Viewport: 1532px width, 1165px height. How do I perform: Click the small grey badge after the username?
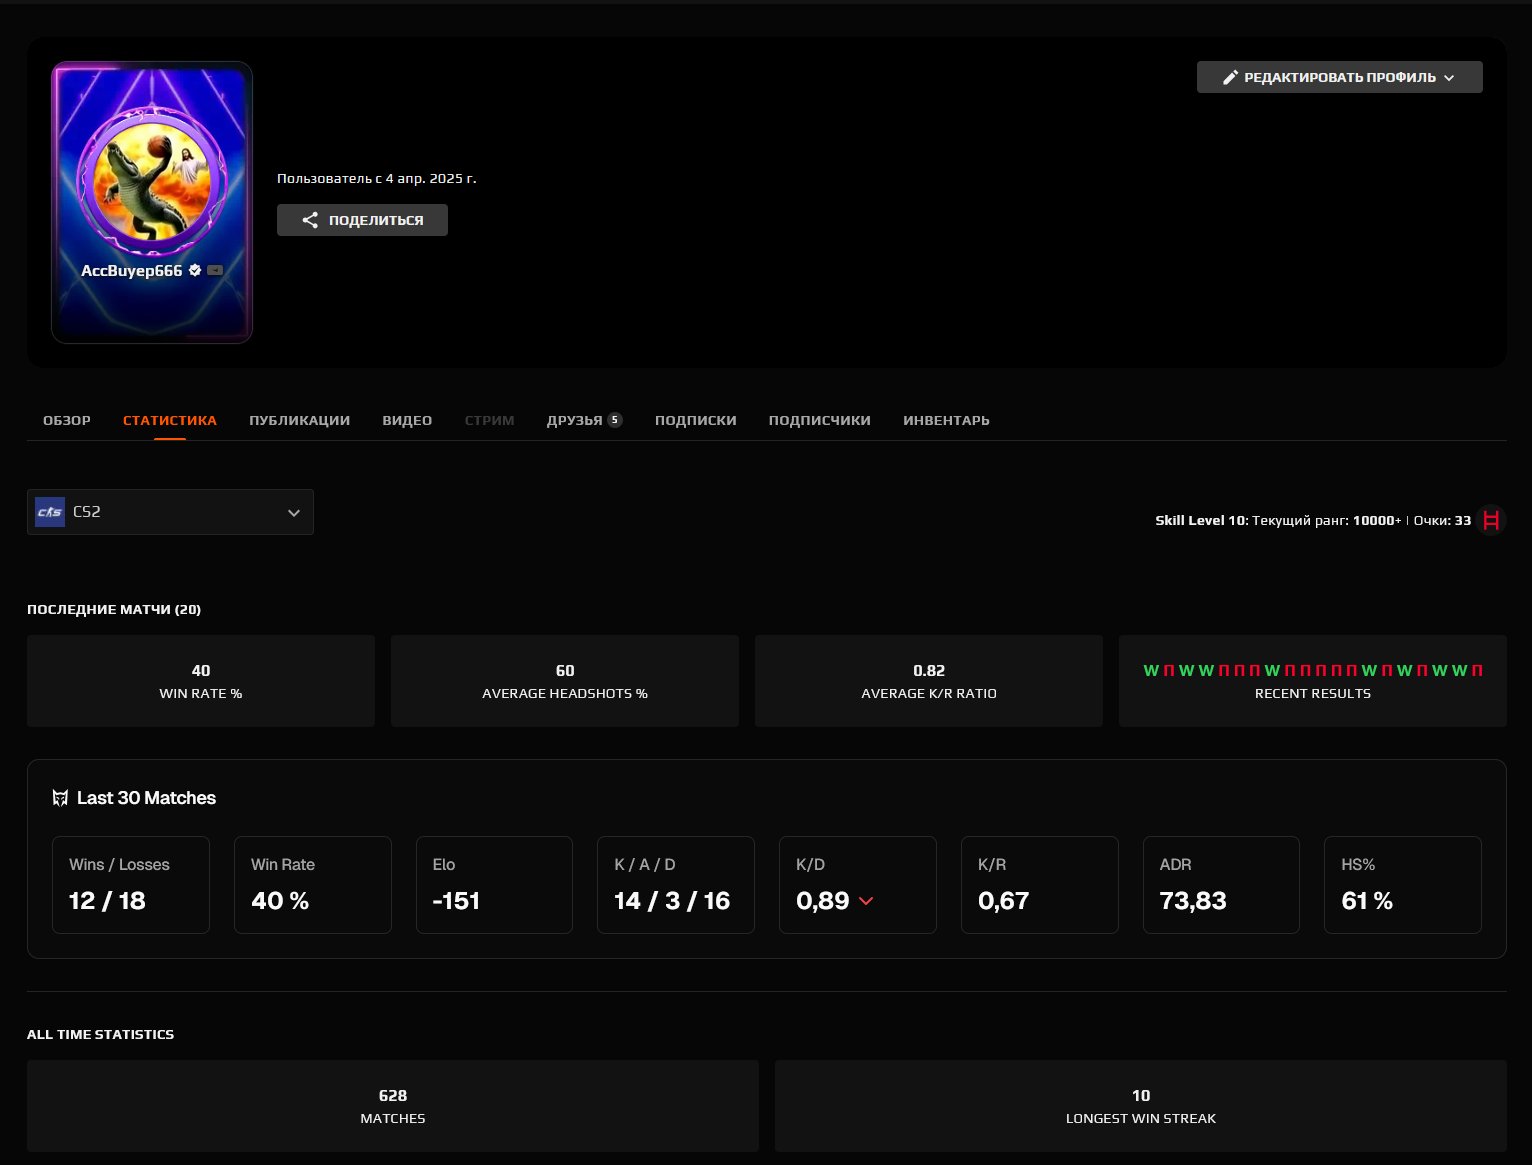pos(215,270)
